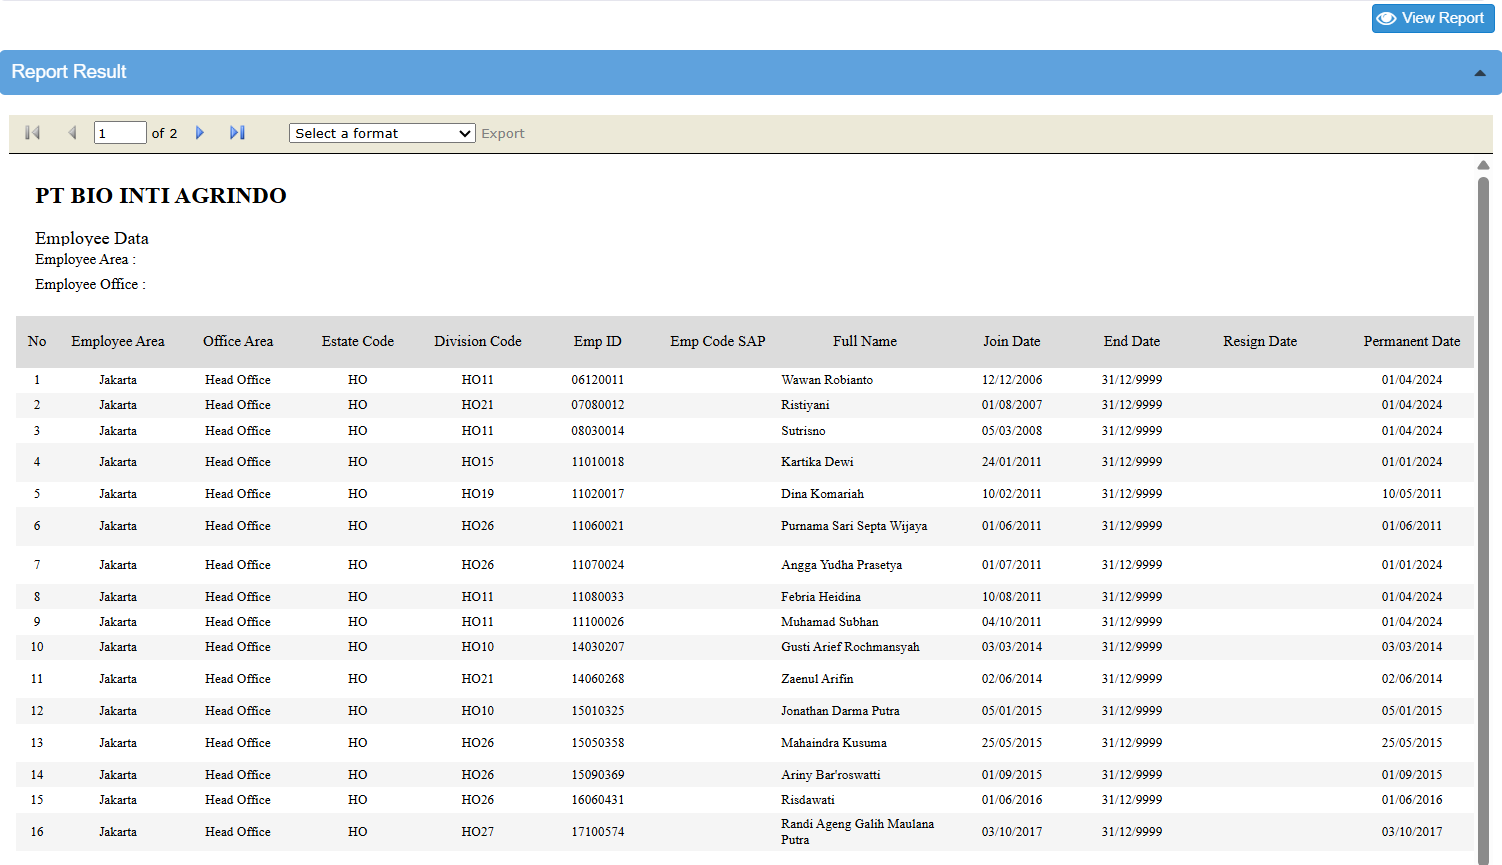The width and height of the screenshot is (1502, 865).
Task: Select the name Sutrisno
Action: pos(803,431)
